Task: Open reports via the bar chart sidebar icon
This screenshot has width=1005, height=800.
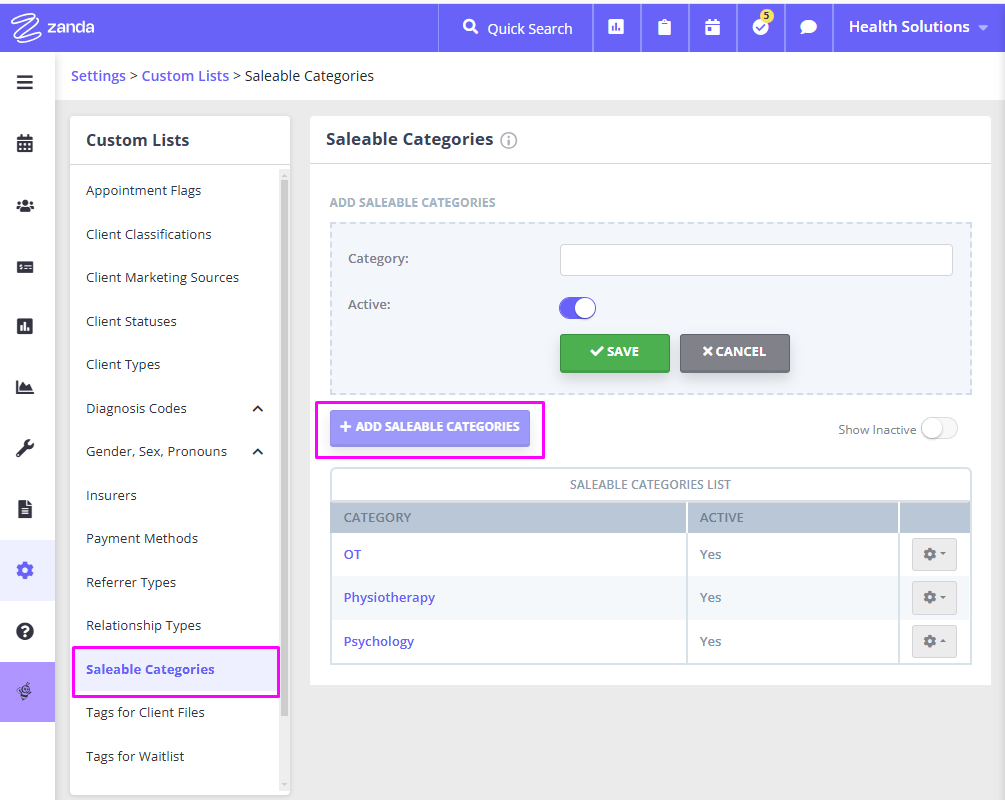Action: click(27, 325)
